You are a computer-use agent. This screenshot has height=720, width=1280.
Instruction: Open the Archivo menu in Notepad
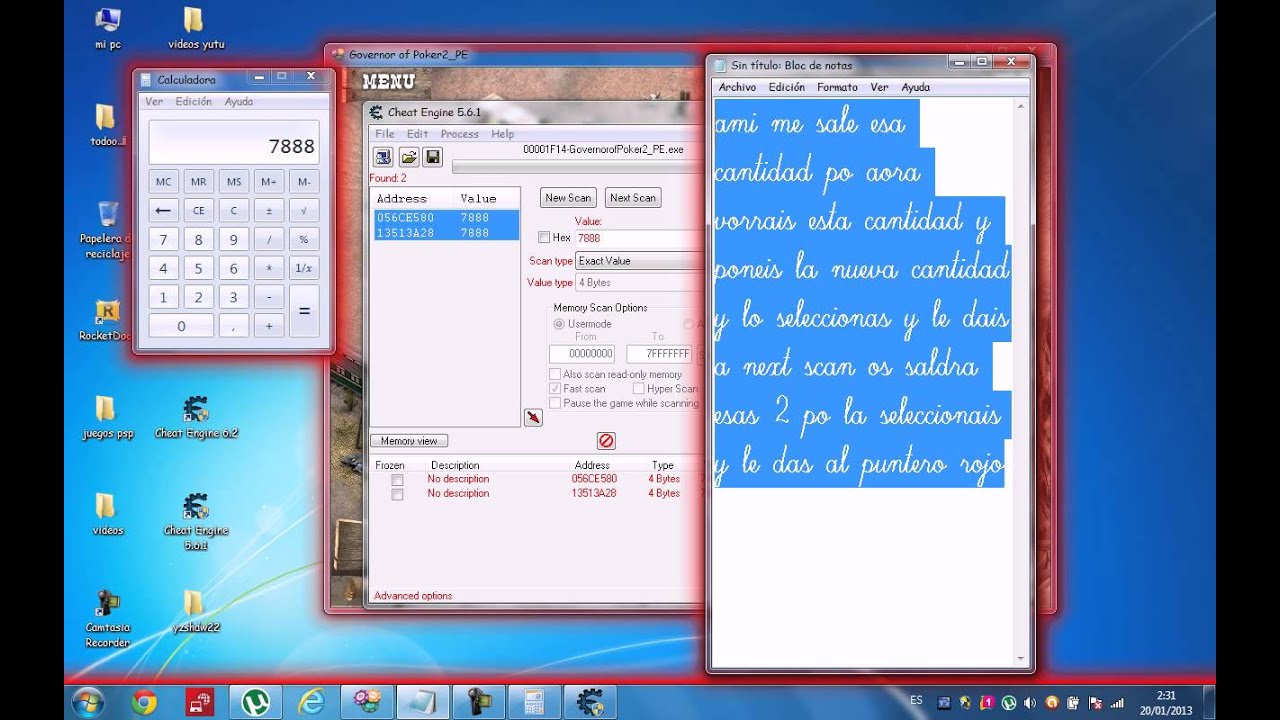737,87
